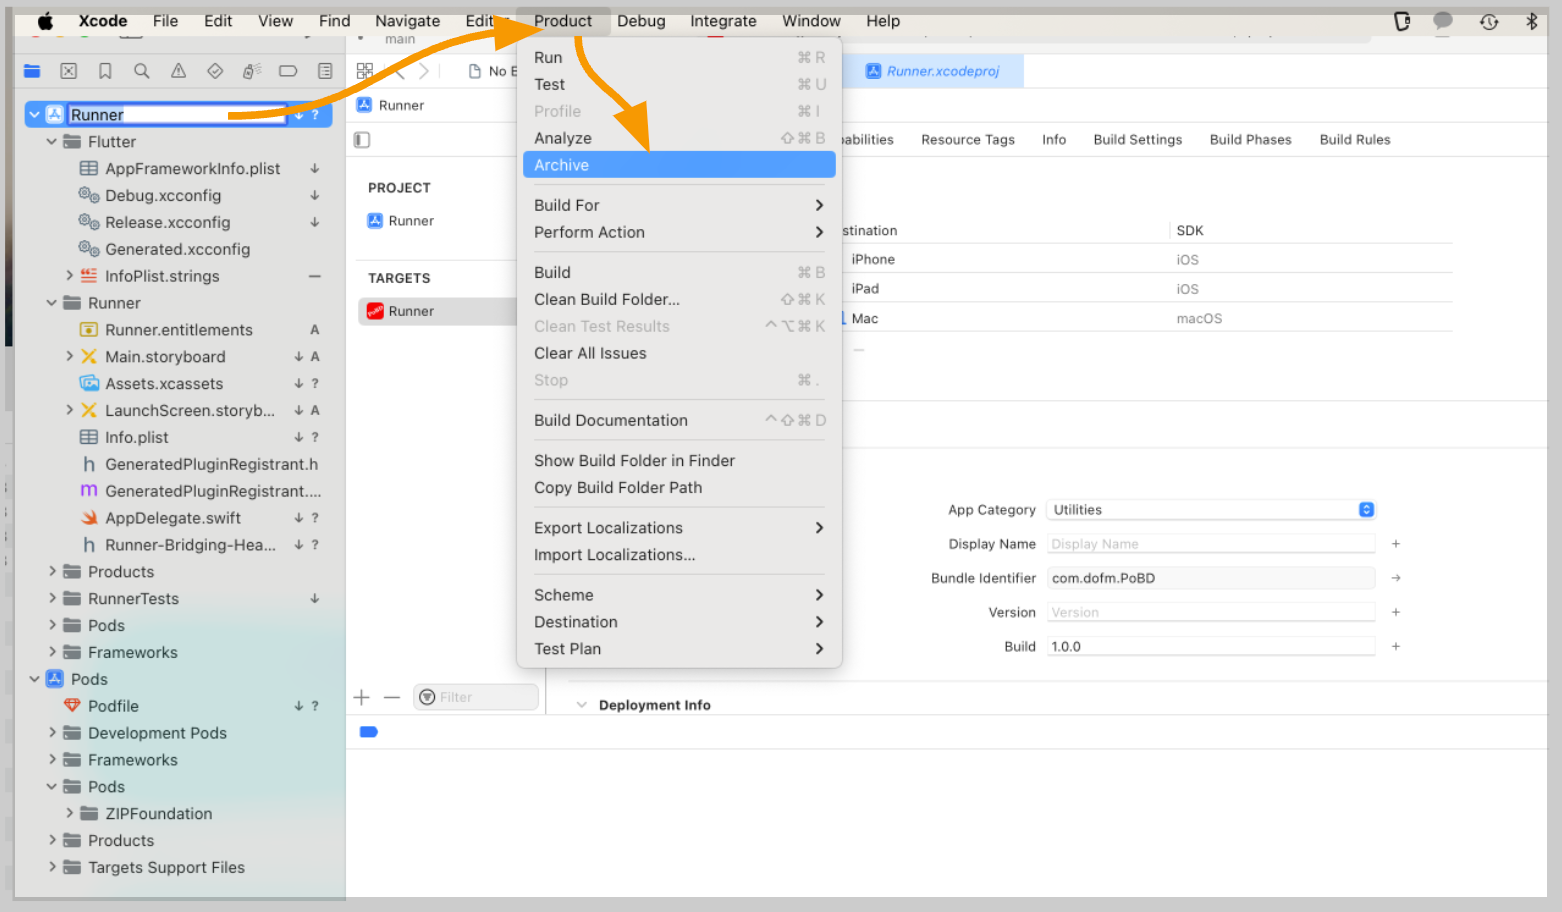
Task: Collapse the Deployment Info section
Action: click(581, 705)
